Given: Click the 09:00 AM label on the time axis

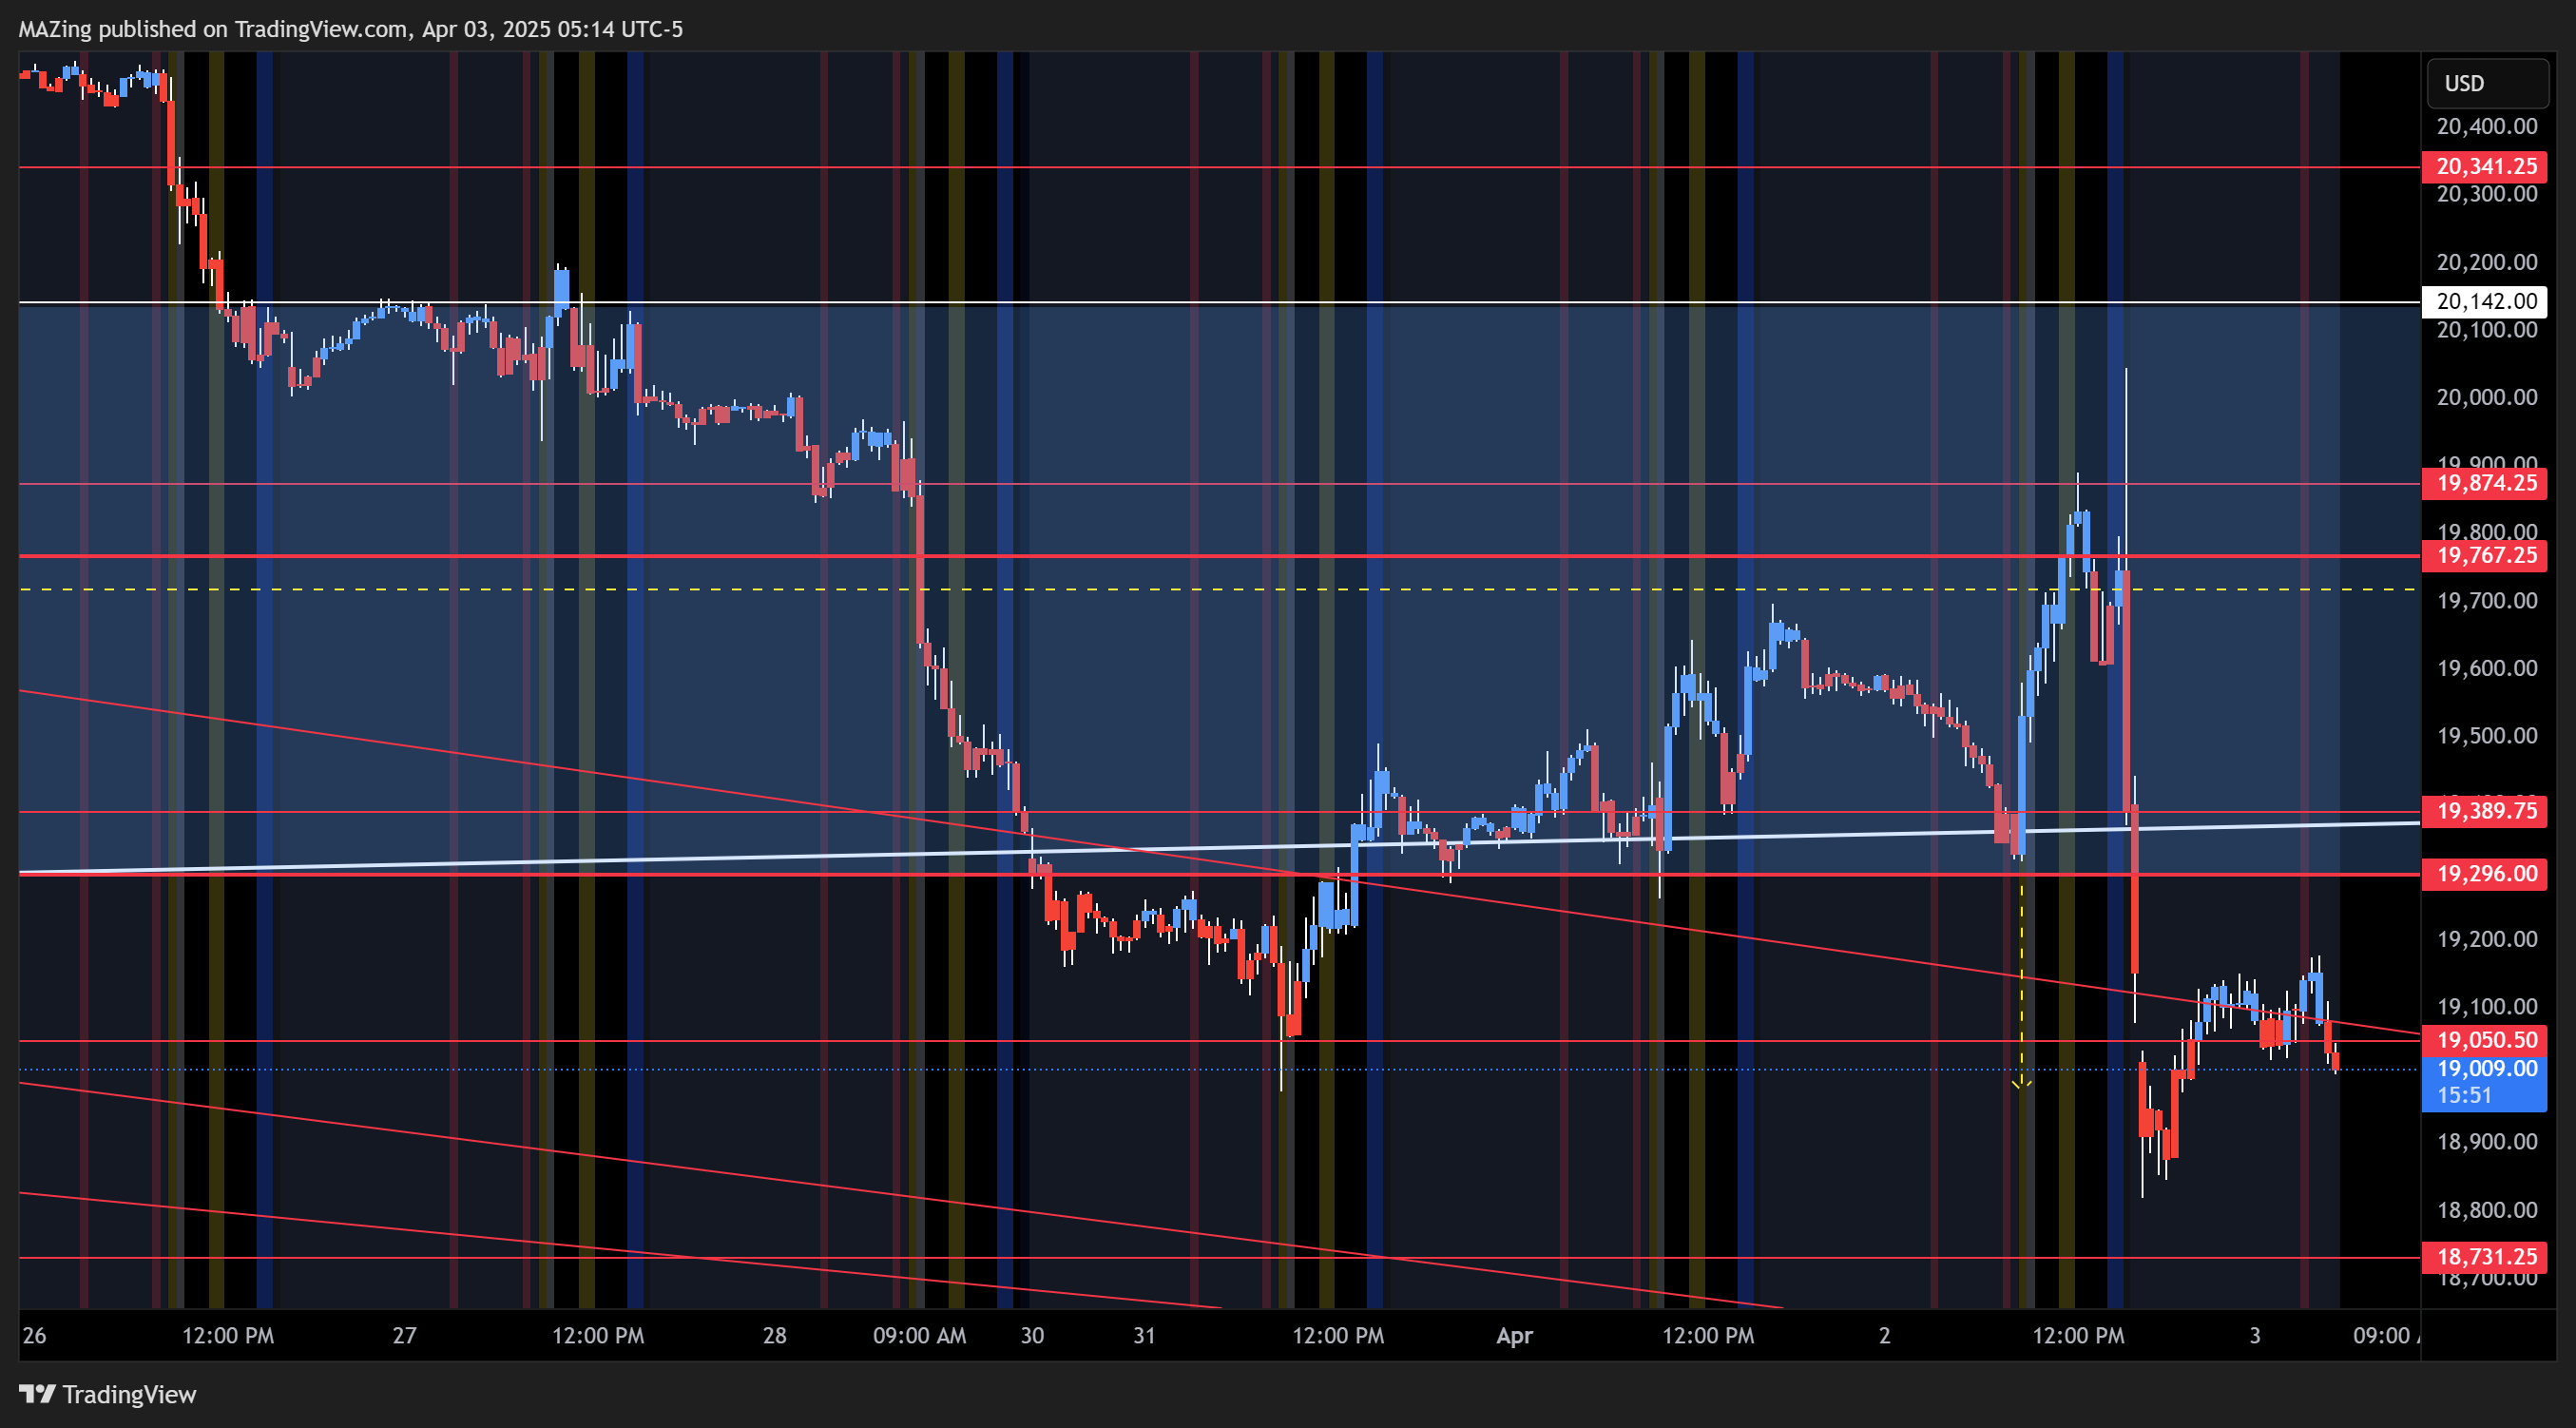Looking at the screenshot, I should click(919, 1336).
